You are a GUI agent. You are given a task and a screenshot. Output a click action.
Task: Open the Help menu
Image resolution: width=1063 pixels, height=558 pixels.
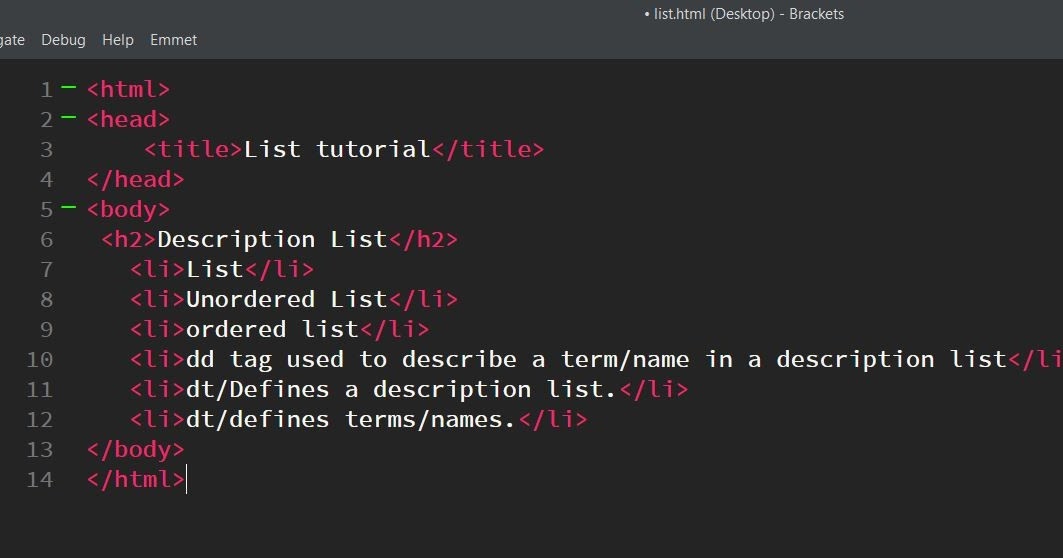117,40
